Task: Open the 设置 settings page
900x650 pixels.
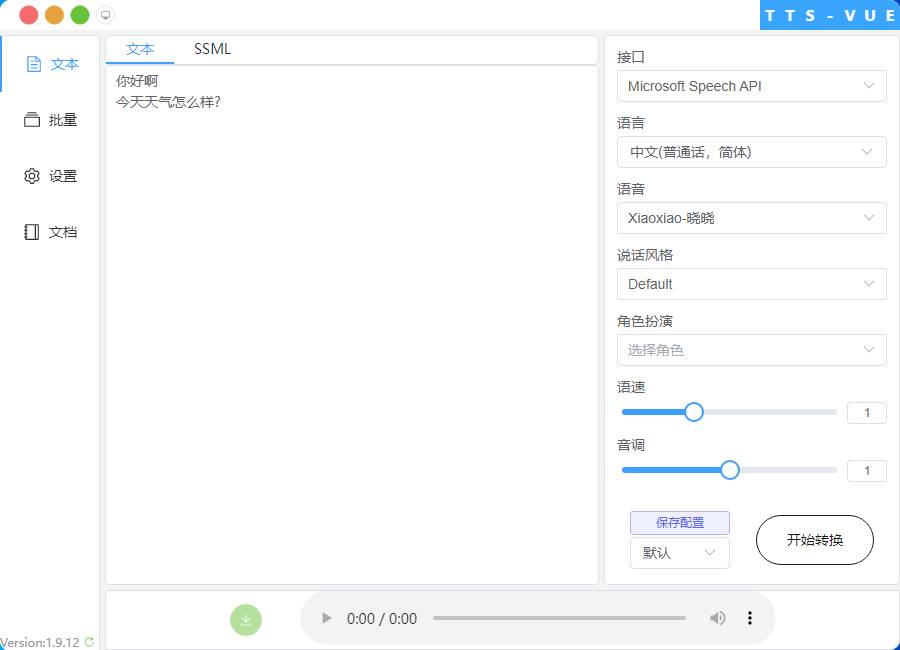Action: pyautogui.click(x=51, y=176)
